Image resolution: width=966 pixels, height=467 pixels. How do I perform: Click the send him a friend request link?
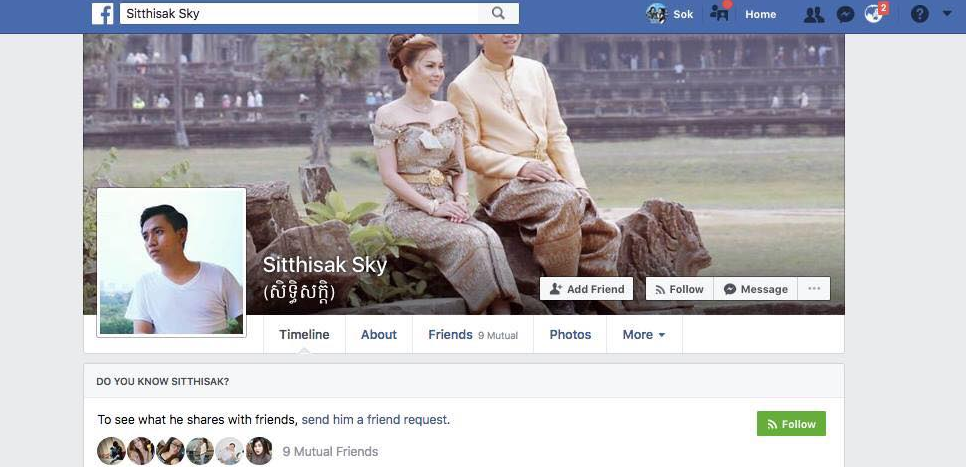375,420
